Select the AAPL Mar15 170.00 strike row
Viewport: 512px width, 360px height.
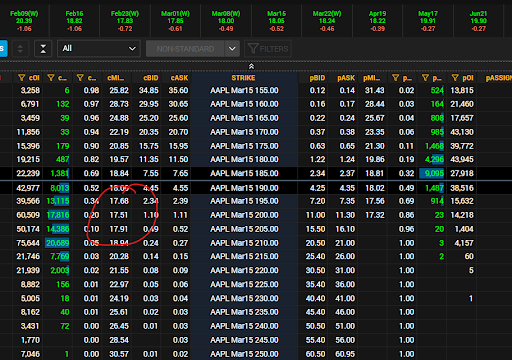(244, 132)
